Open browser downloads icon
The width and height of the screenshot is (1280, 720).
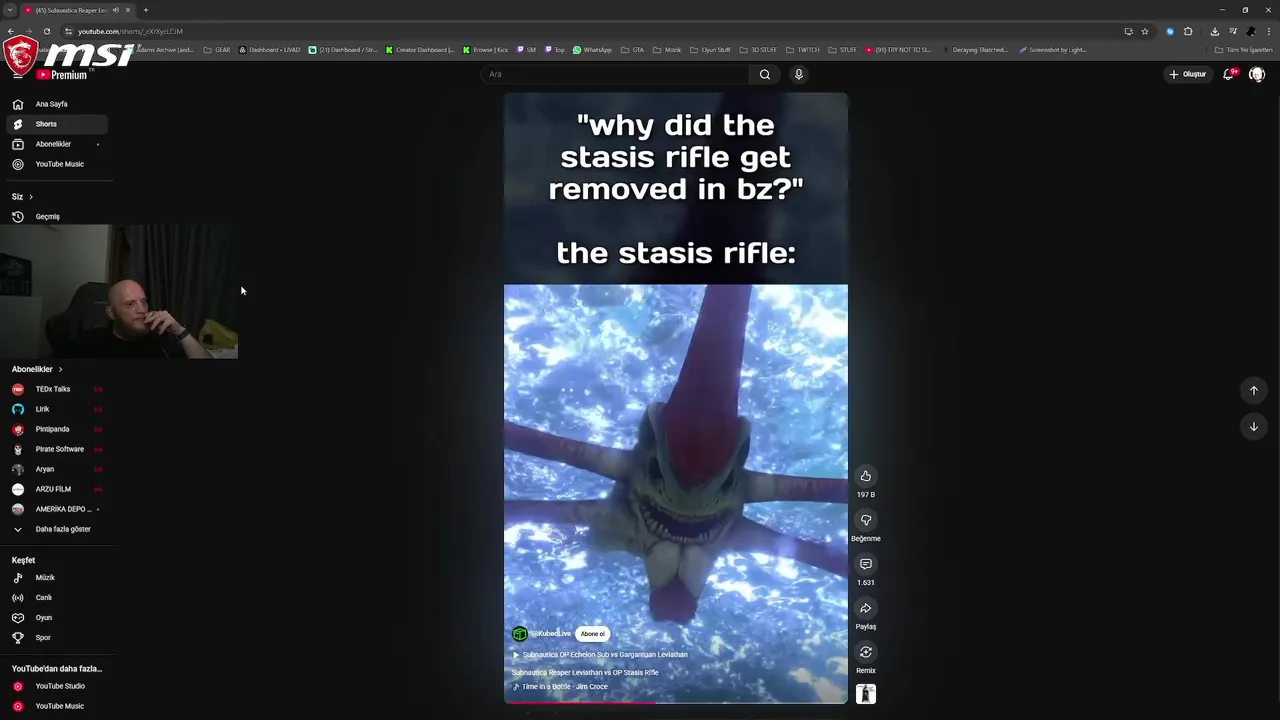[1214, 31]
